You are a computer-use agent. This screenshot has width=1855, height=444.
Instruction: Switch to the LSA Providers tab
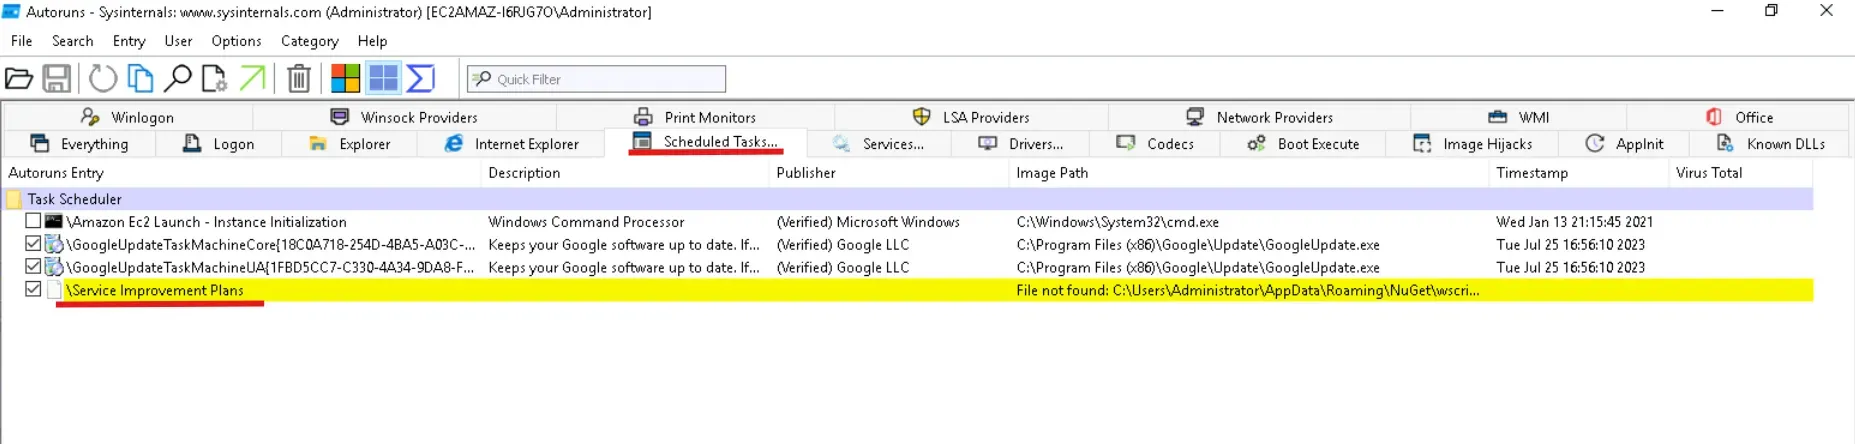(x=971, y=117)
